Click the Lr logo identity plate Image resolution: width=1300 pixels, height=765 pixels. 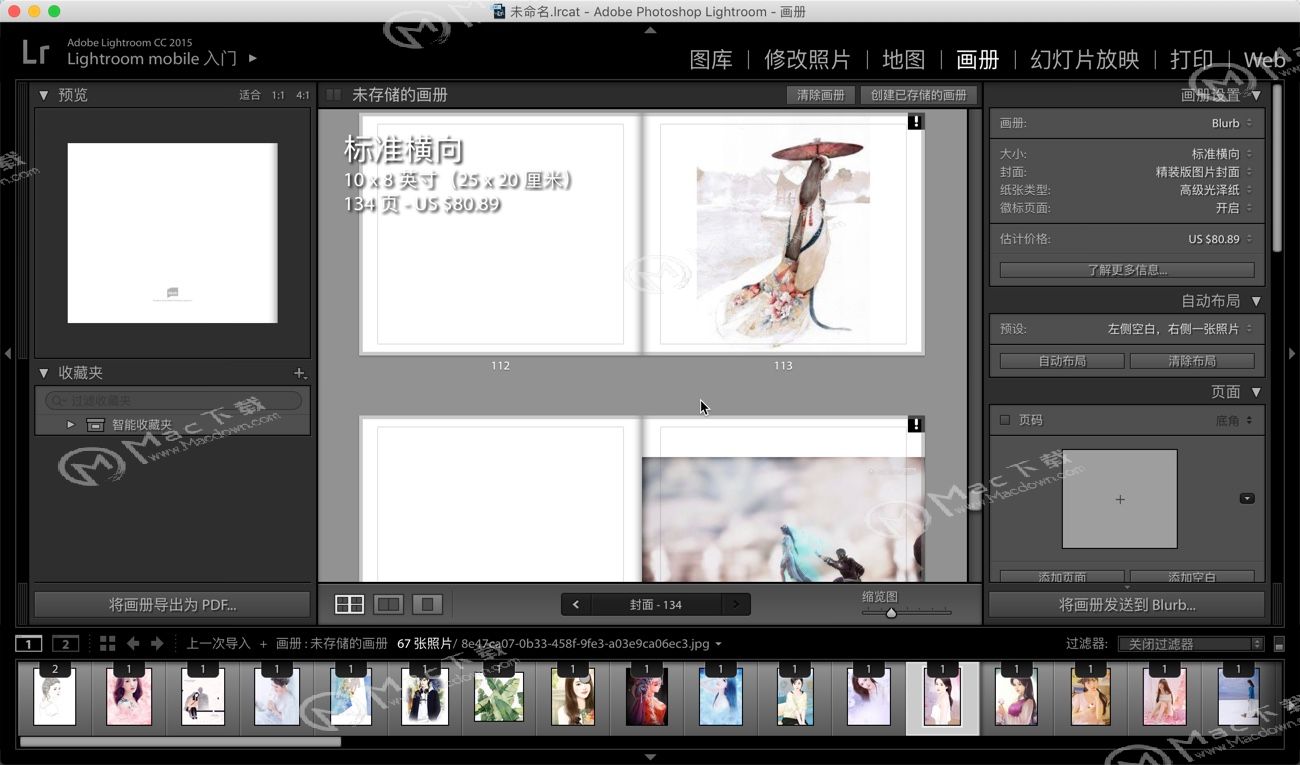(x=36, y=52)
